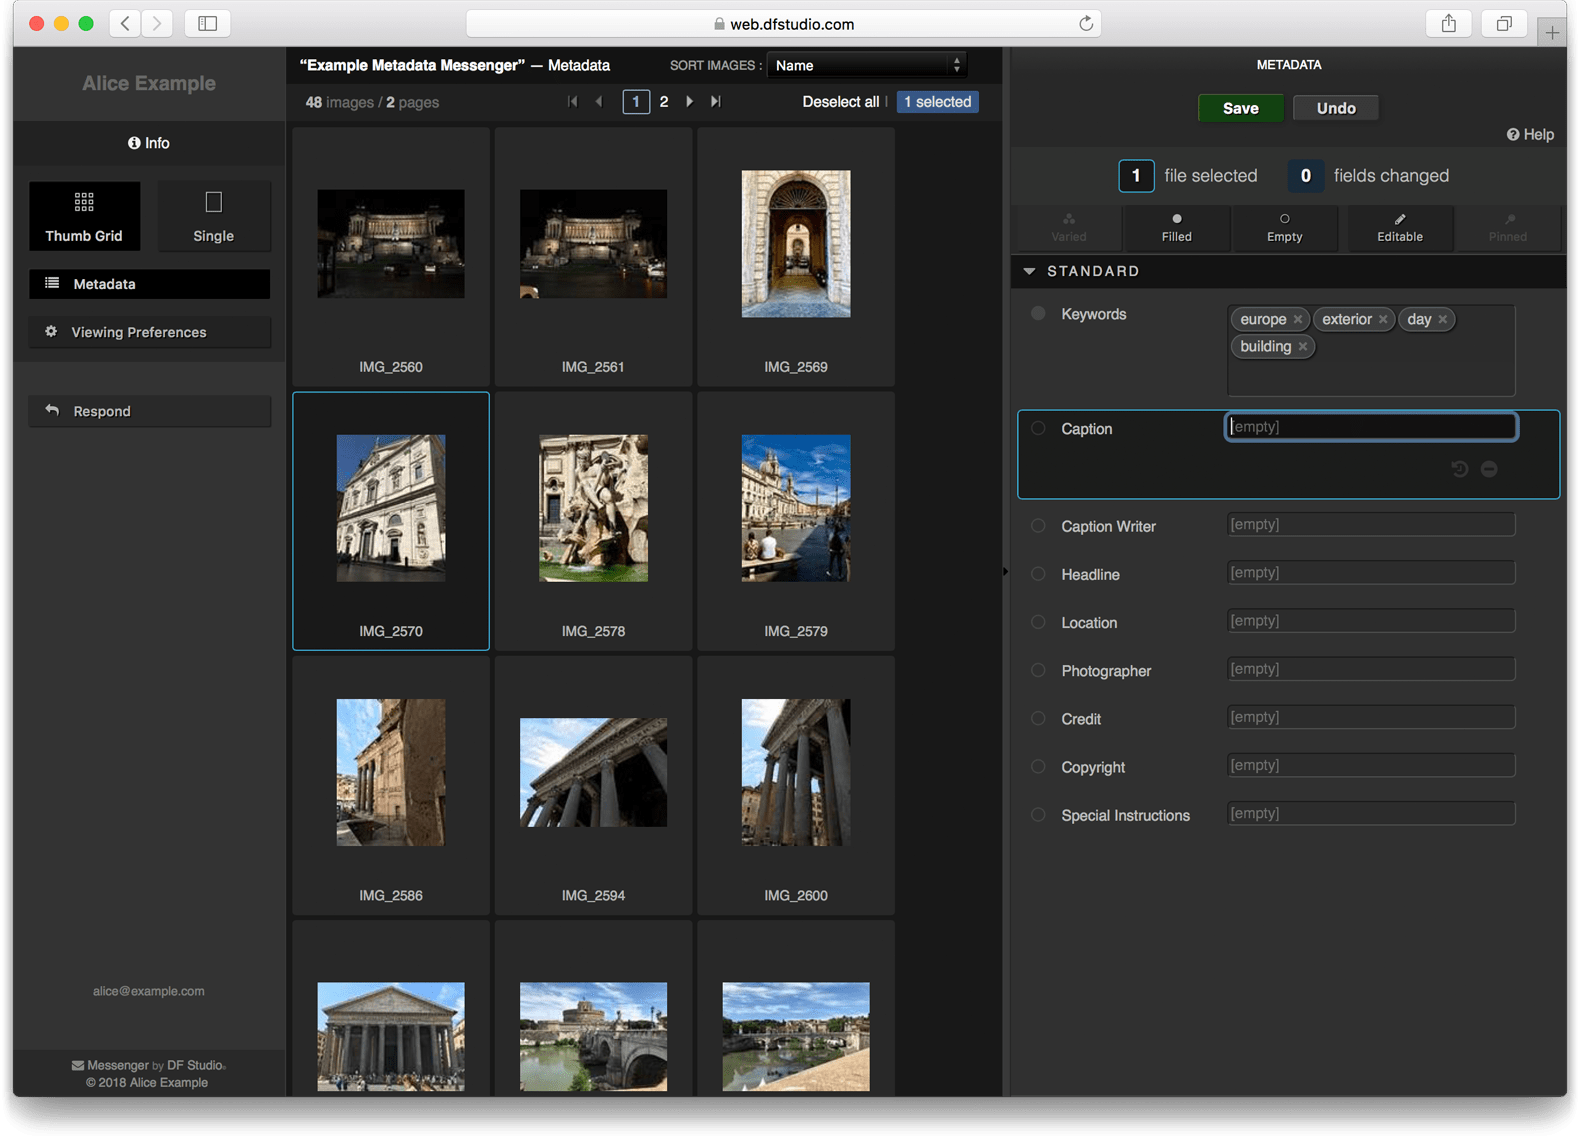The height and width of the screenshot is (1136, 1580).
Task: Select thumbnail IMG_2578
Action: coord(593,521)
